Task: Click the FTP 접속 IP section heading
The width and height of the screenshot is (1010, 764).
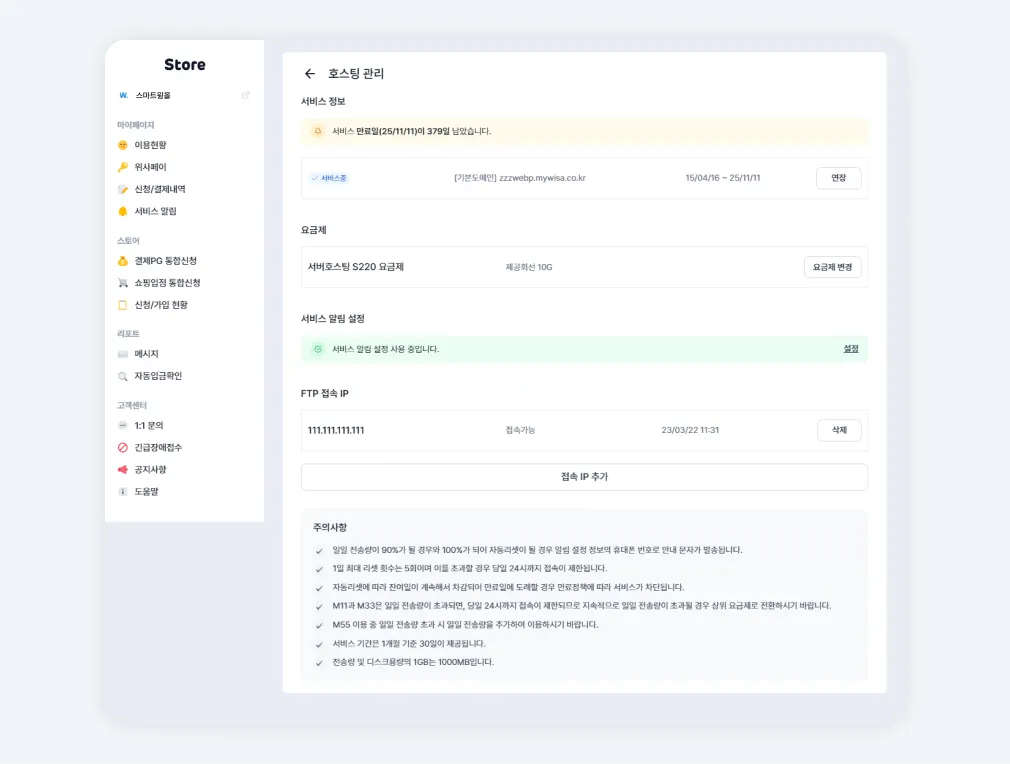Action: 325,393
